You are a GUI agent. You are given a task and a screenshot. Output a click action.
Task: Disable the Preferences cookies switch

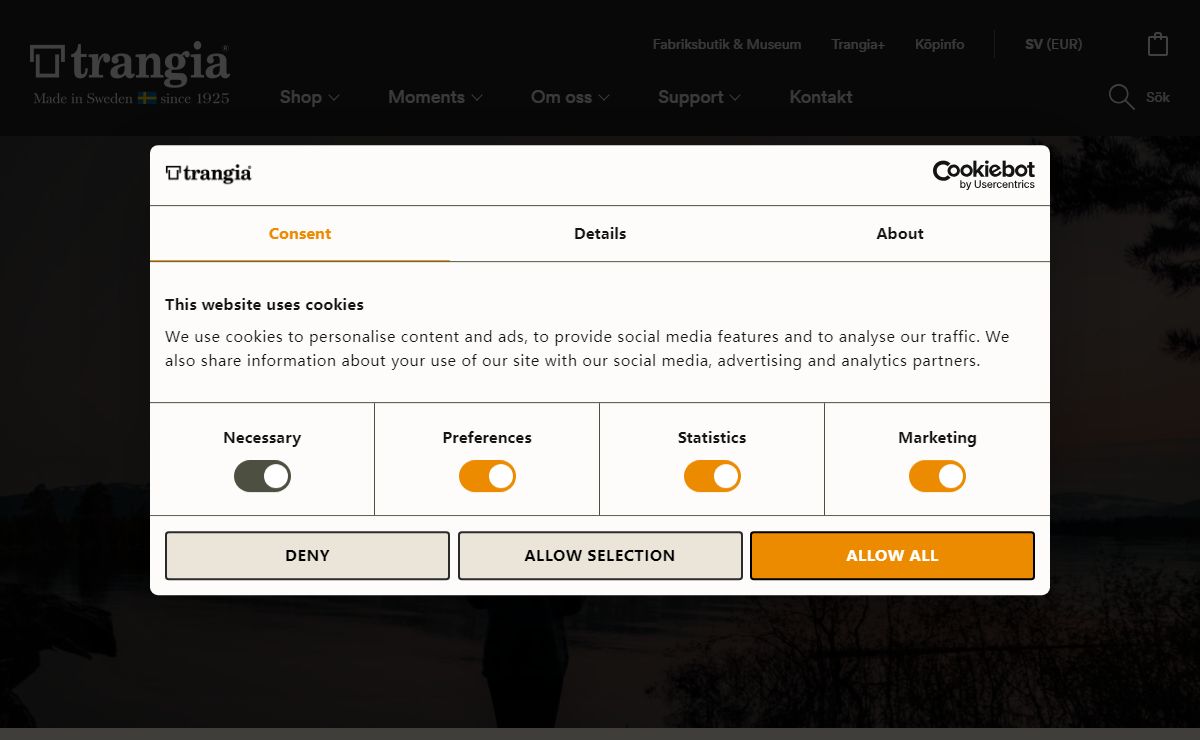point(487,476)
